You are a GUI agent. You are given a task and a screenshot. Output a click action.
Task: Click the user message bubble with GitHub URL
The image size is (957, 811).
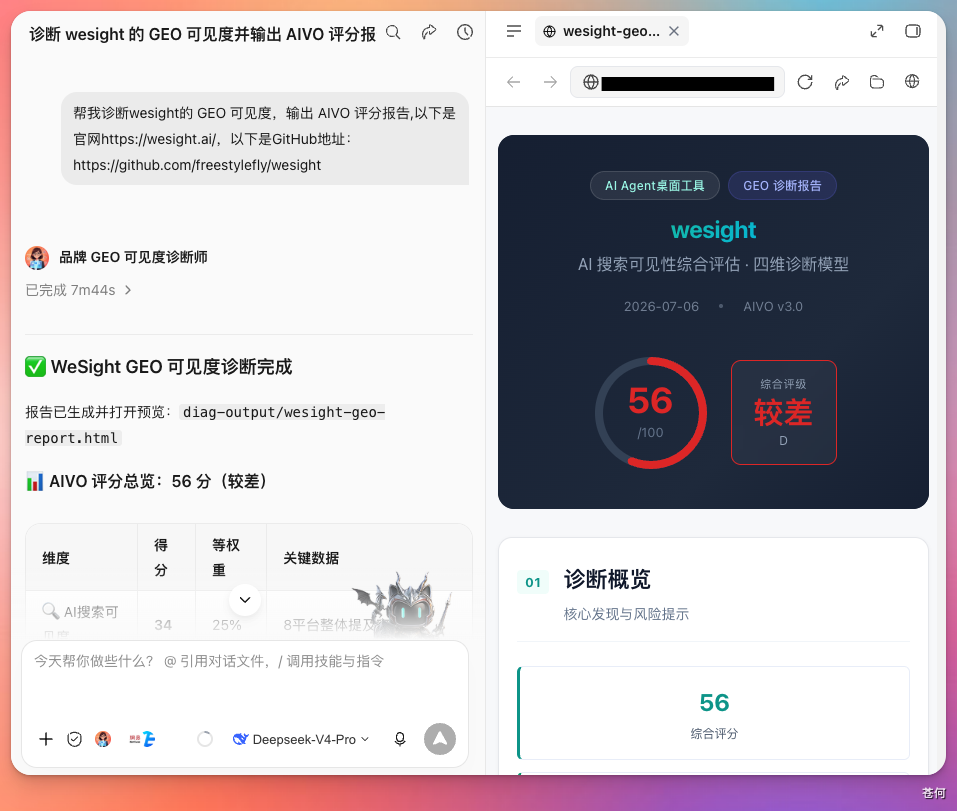[265, 139]
